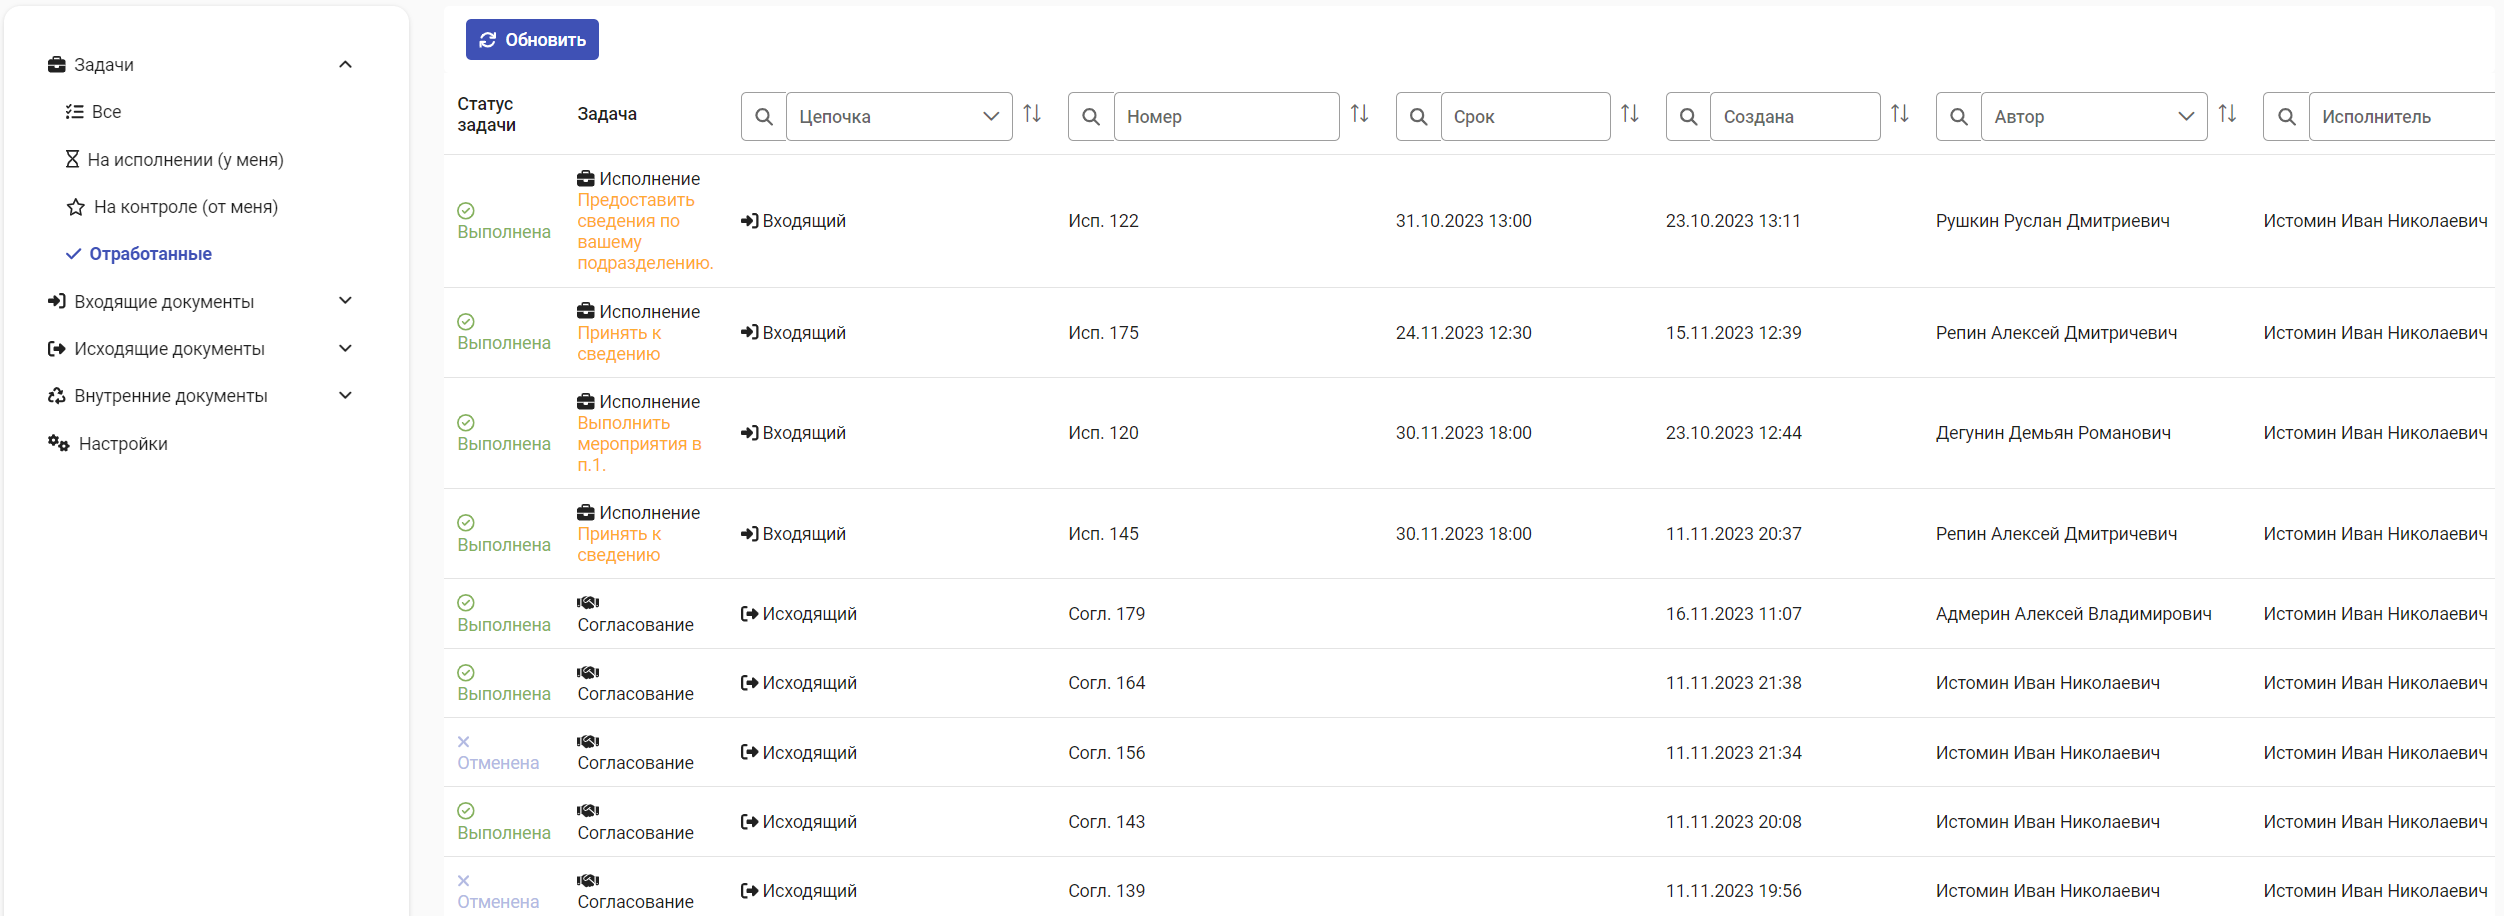Sort by Цепочка column arrows
This screenshot has height=916, width=2504.
(x=1032, y=114)
